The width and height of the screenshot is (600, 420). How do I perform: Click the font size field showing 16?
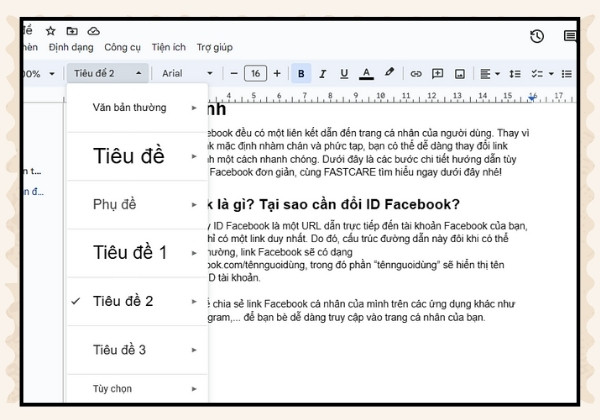tap(256, 73)
